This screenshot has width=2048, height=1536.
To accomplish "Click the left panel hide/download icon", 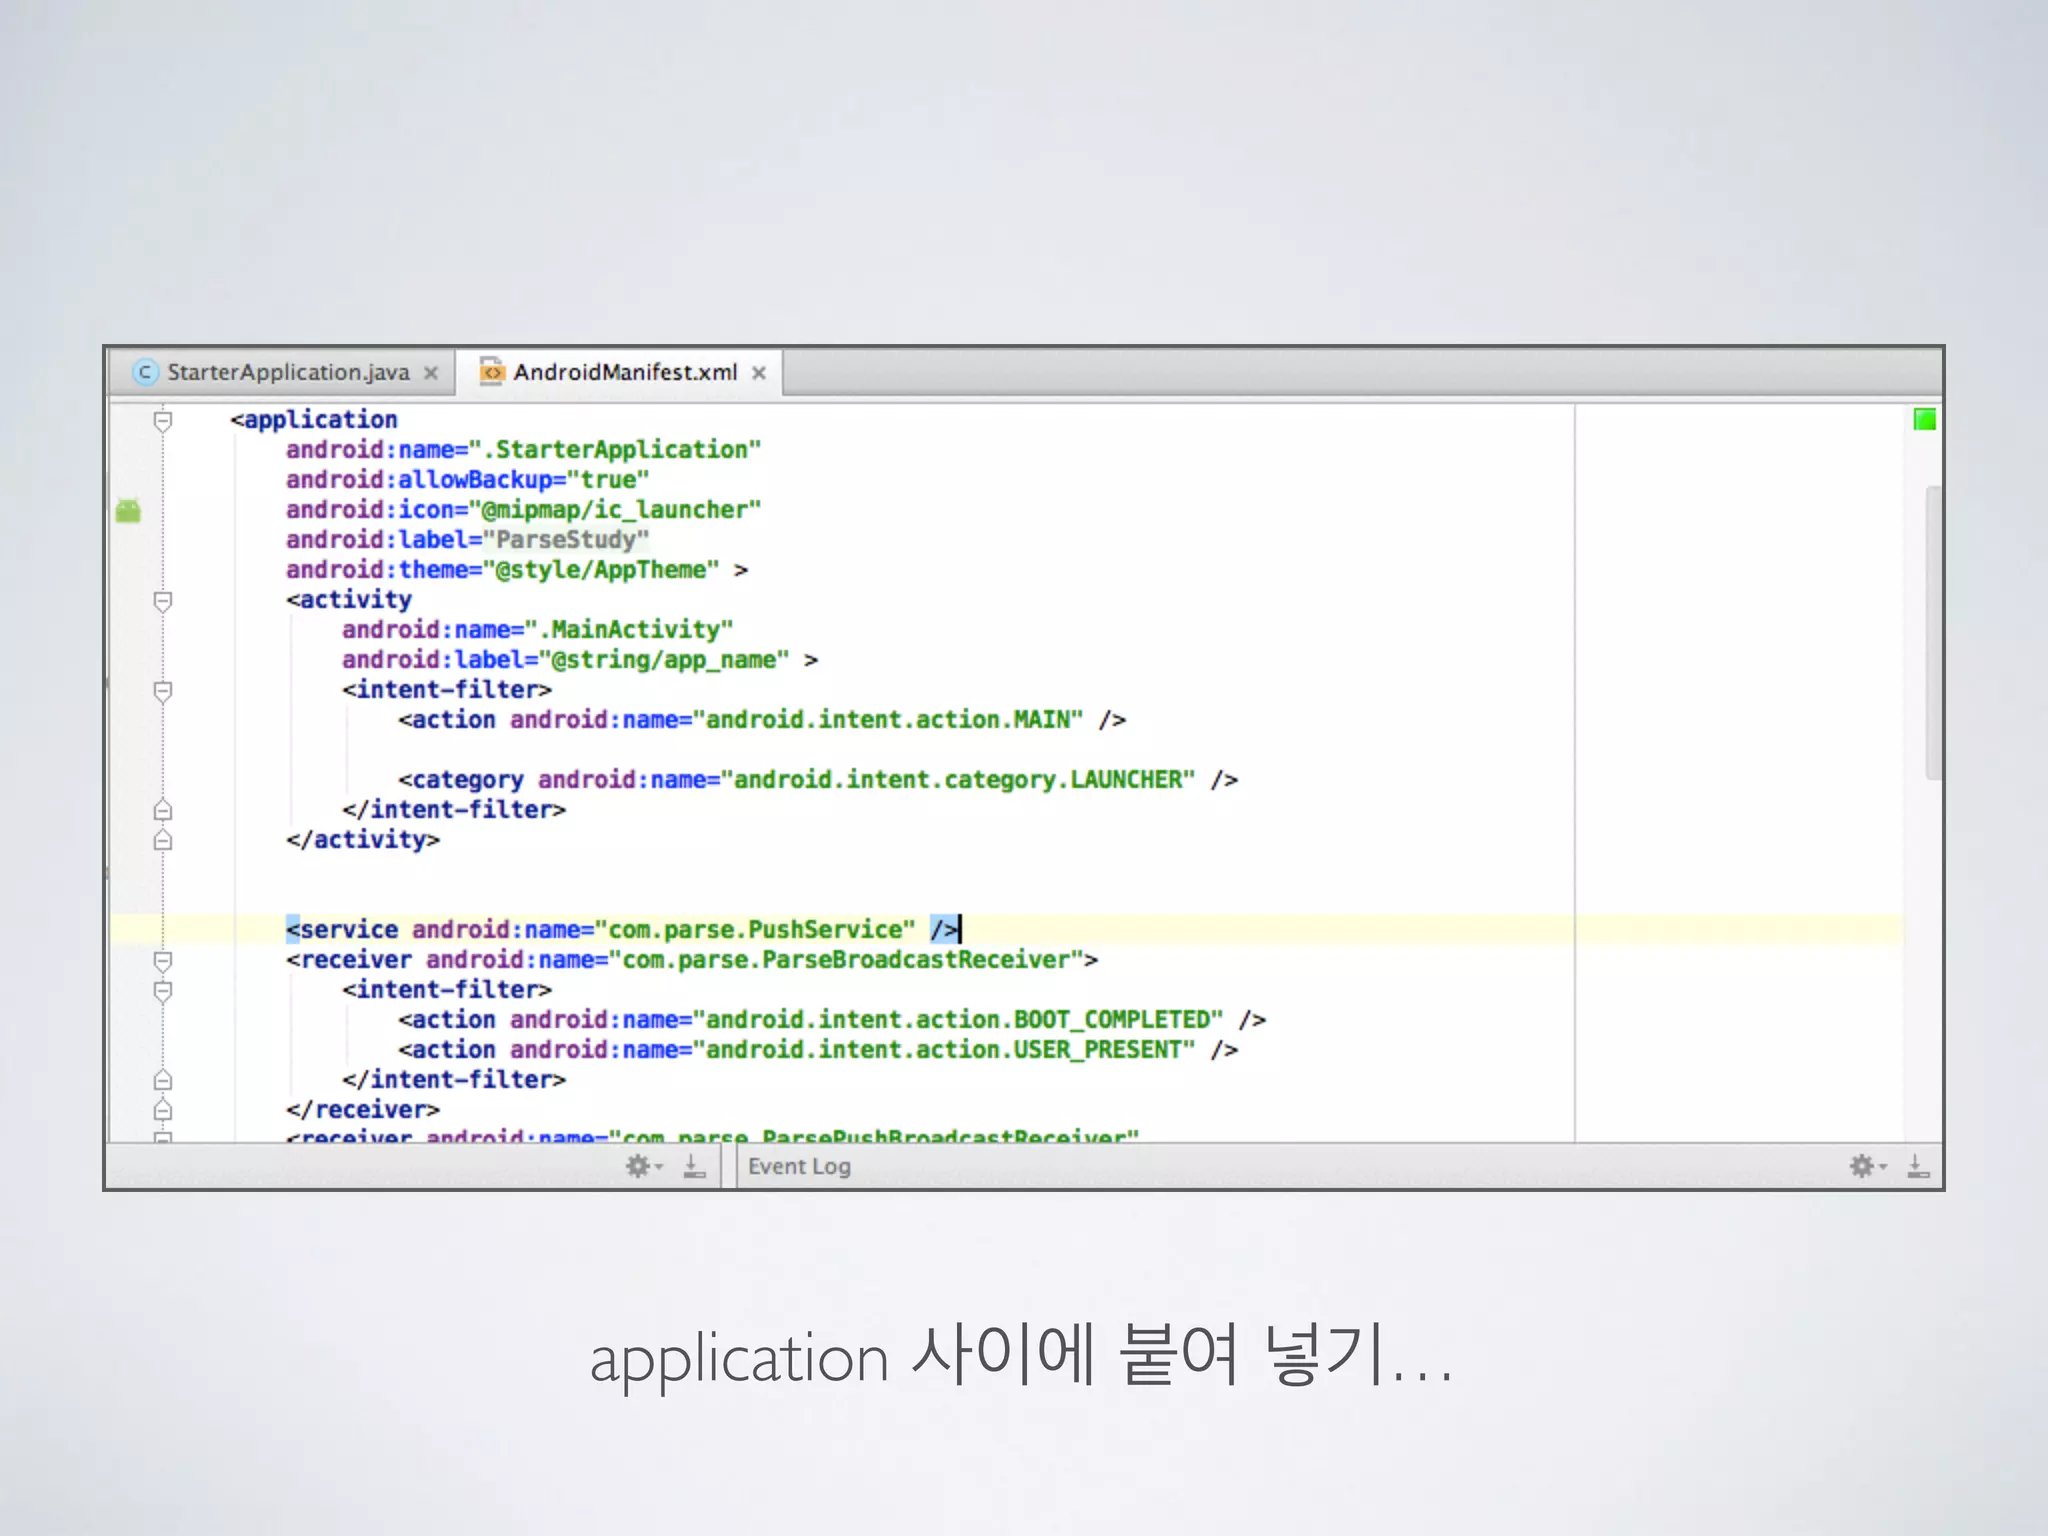I will click(694, 1166).
